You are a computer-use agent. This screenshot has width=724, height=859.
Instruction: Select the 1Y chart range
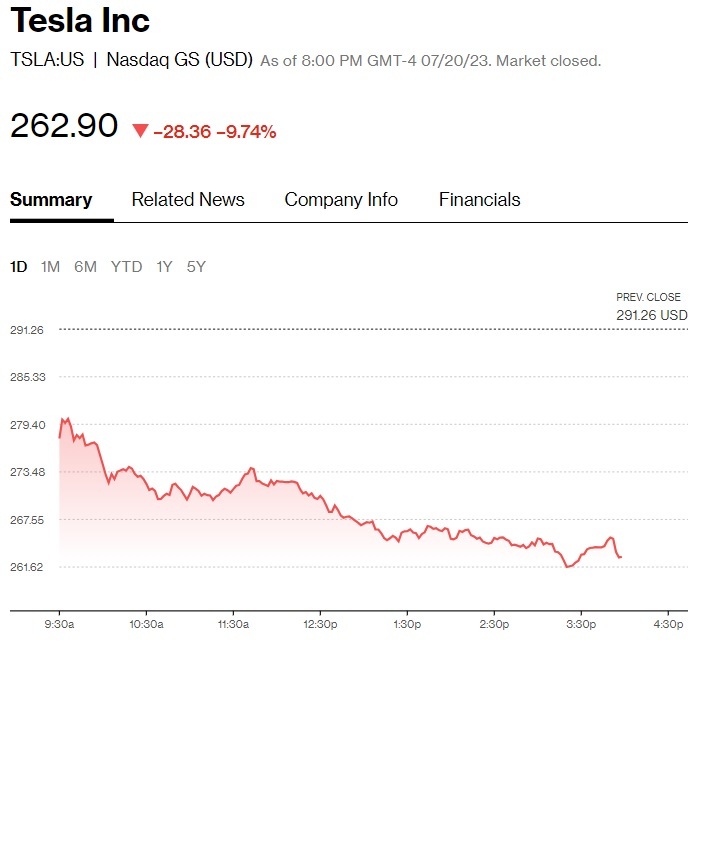[x=164, y=267]
